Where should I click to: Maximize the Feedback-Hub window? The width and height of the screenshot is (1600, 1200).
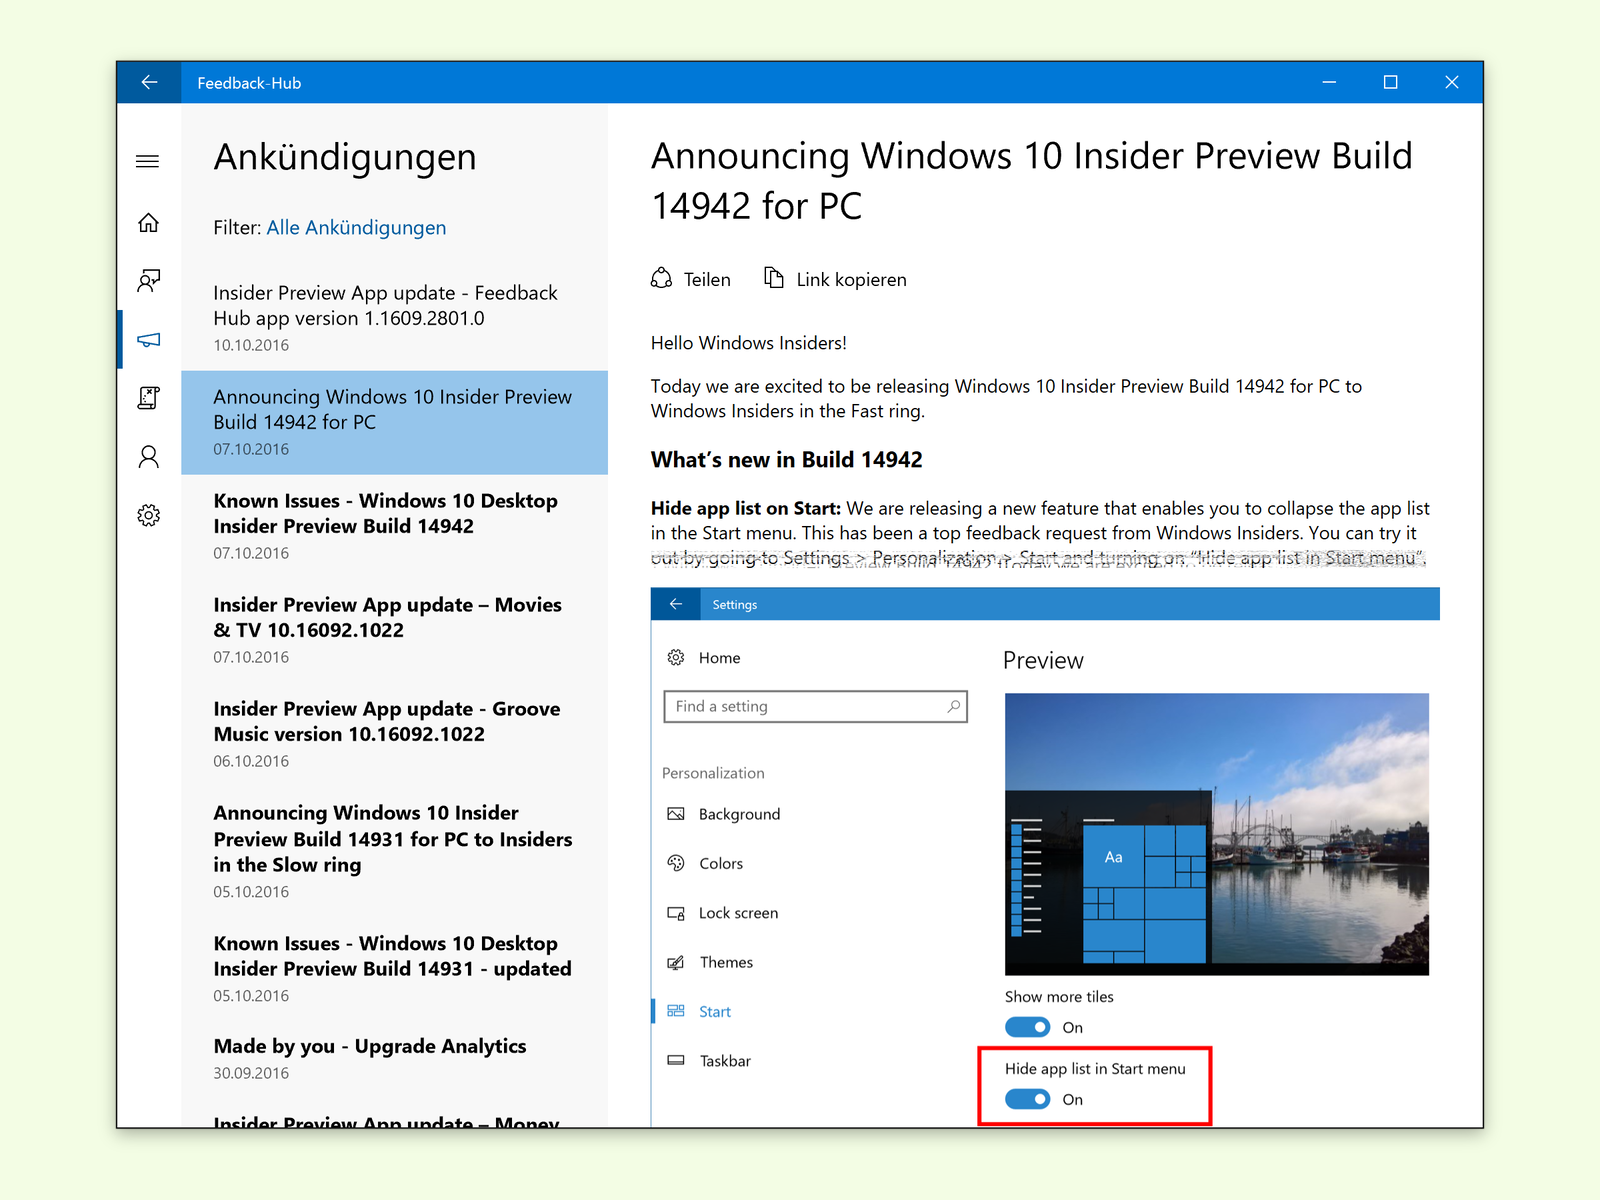(x=1390, y=82)
